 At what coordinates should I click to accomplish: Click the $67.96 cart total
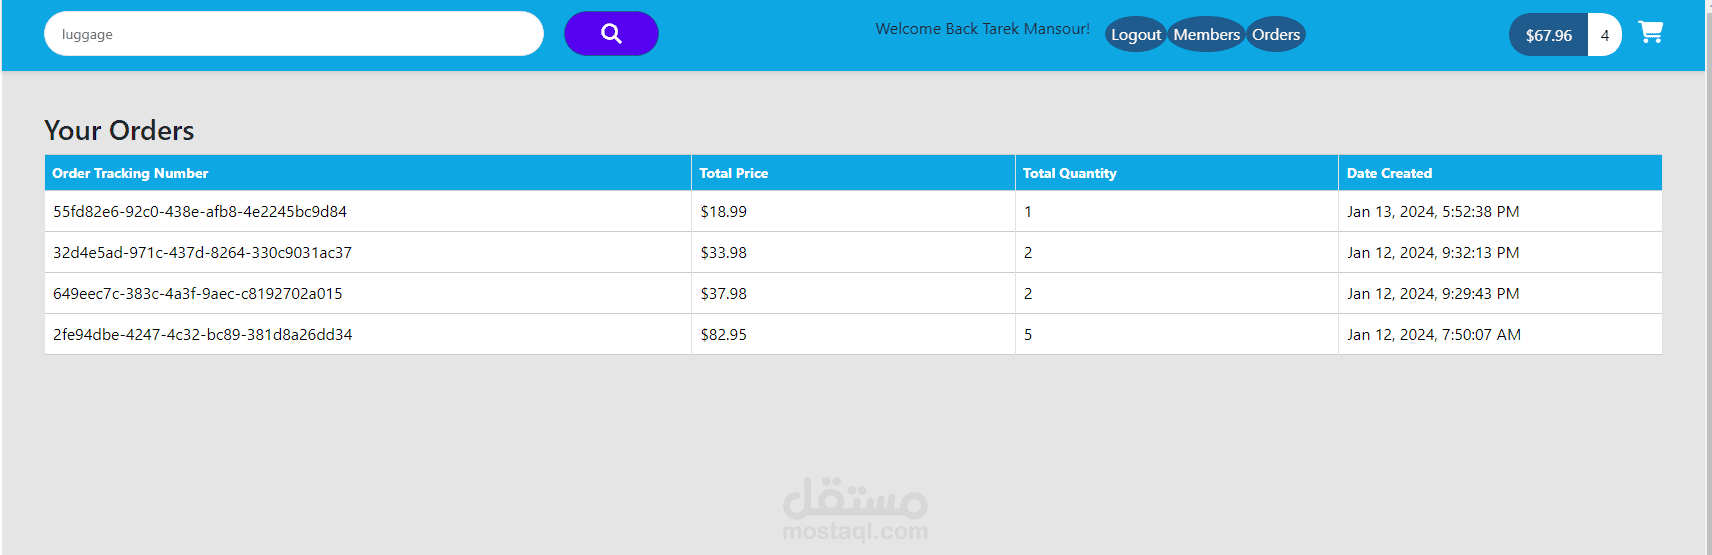pos(1548,35)
